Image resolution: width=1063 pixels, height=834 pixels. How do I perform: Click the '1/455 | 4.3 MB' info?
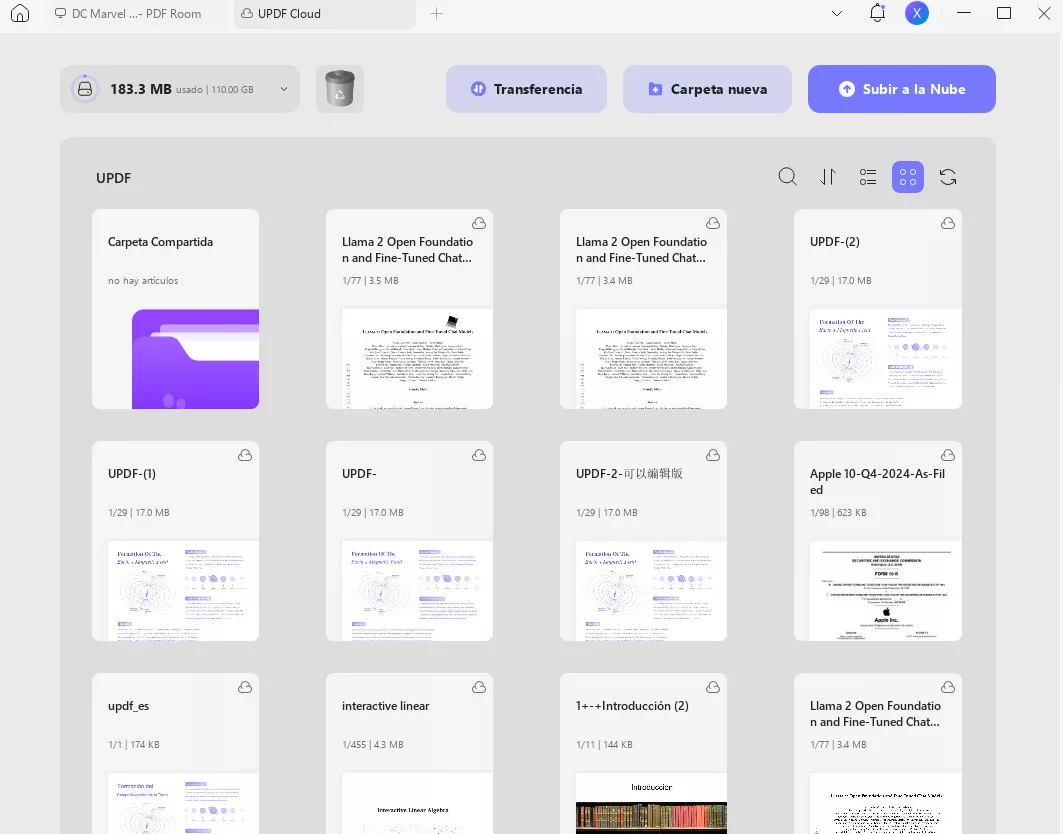click(372, 744)
